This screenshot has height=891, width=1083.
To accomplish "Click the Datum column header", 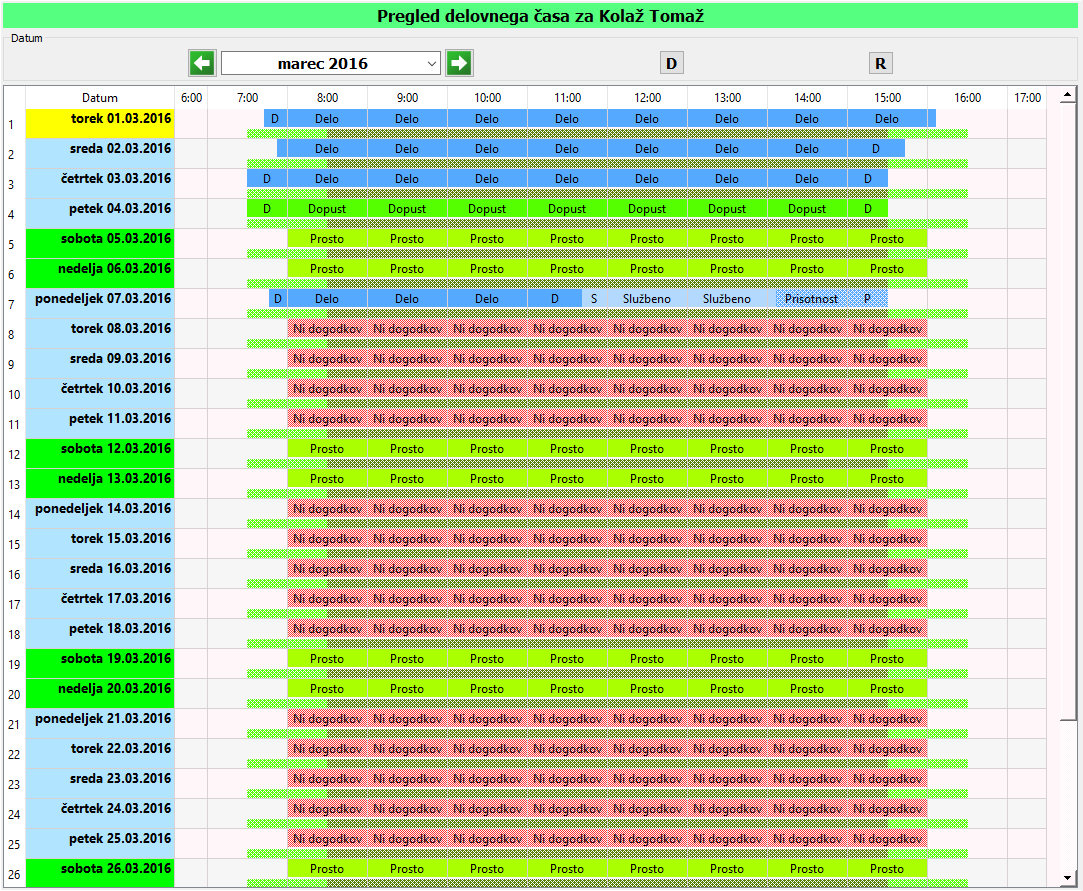I will (x=100, y=98).
